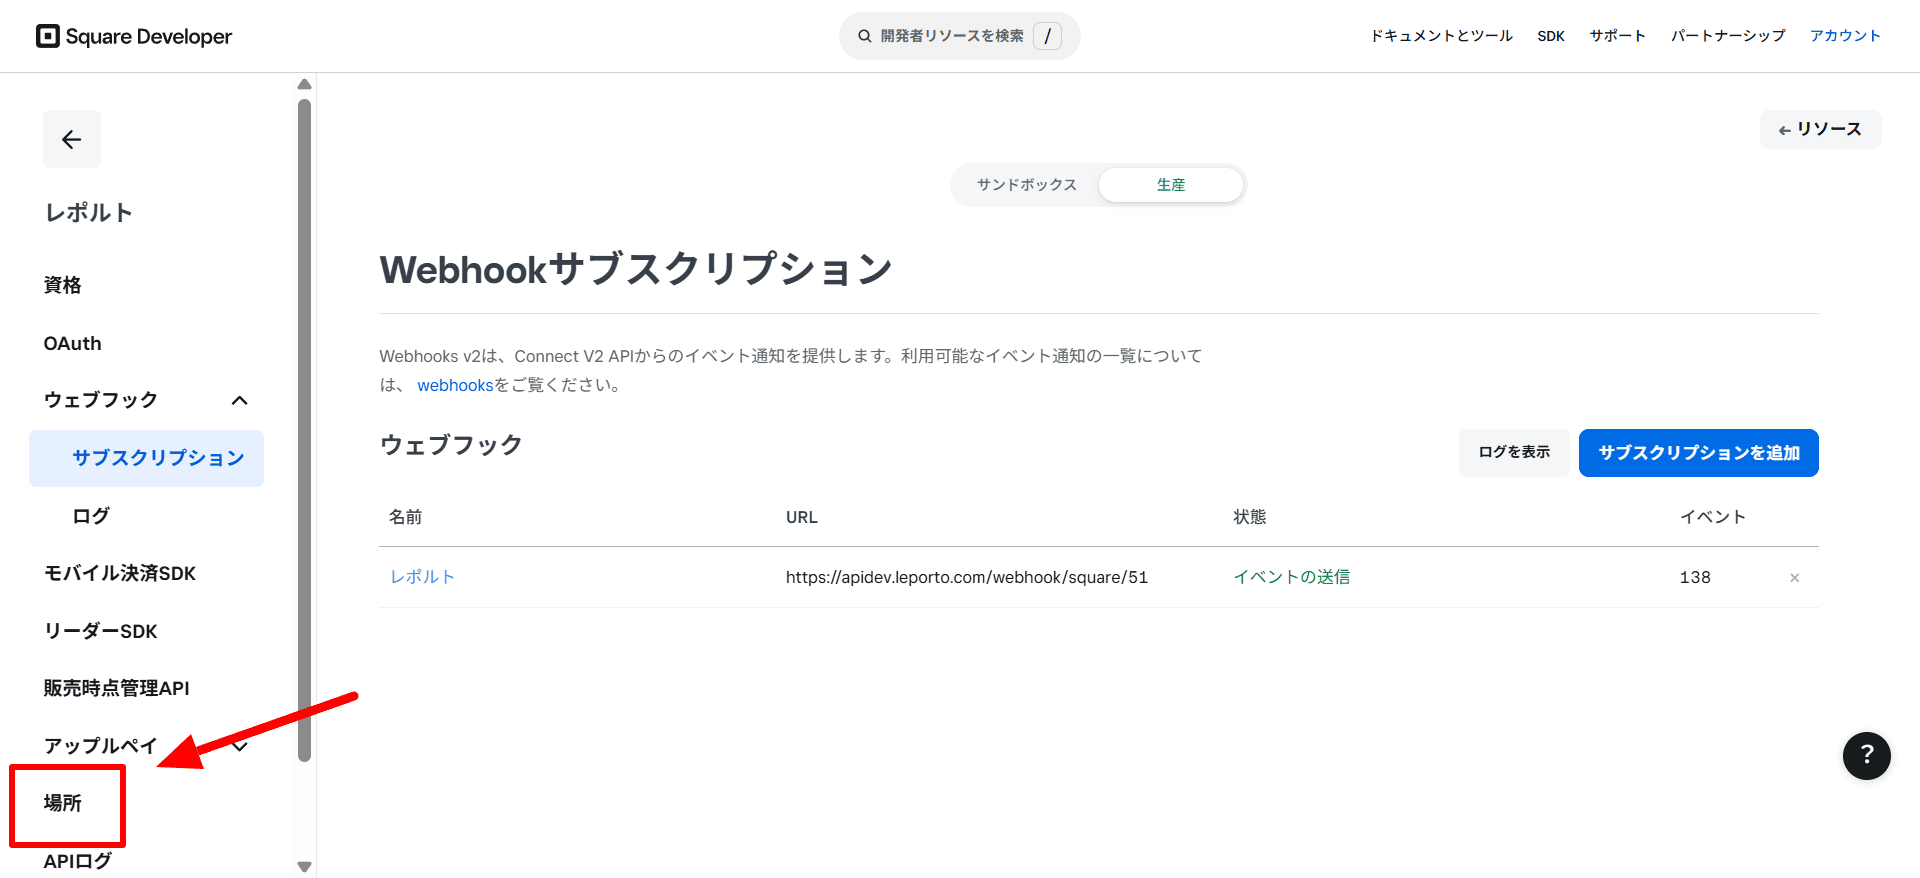Click the URL column header

click(801, 517)
